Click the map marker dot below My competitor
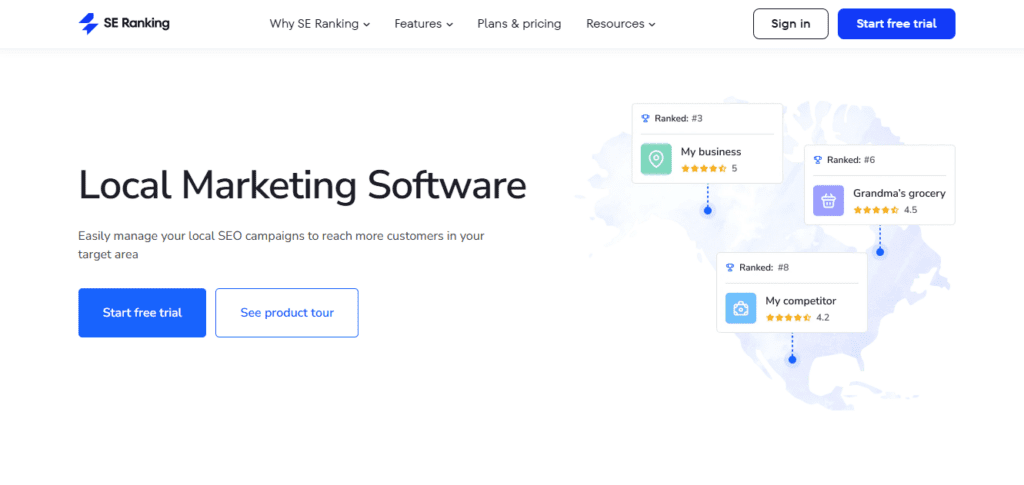This screenshot has width=1024, height=485. (792, 359)
